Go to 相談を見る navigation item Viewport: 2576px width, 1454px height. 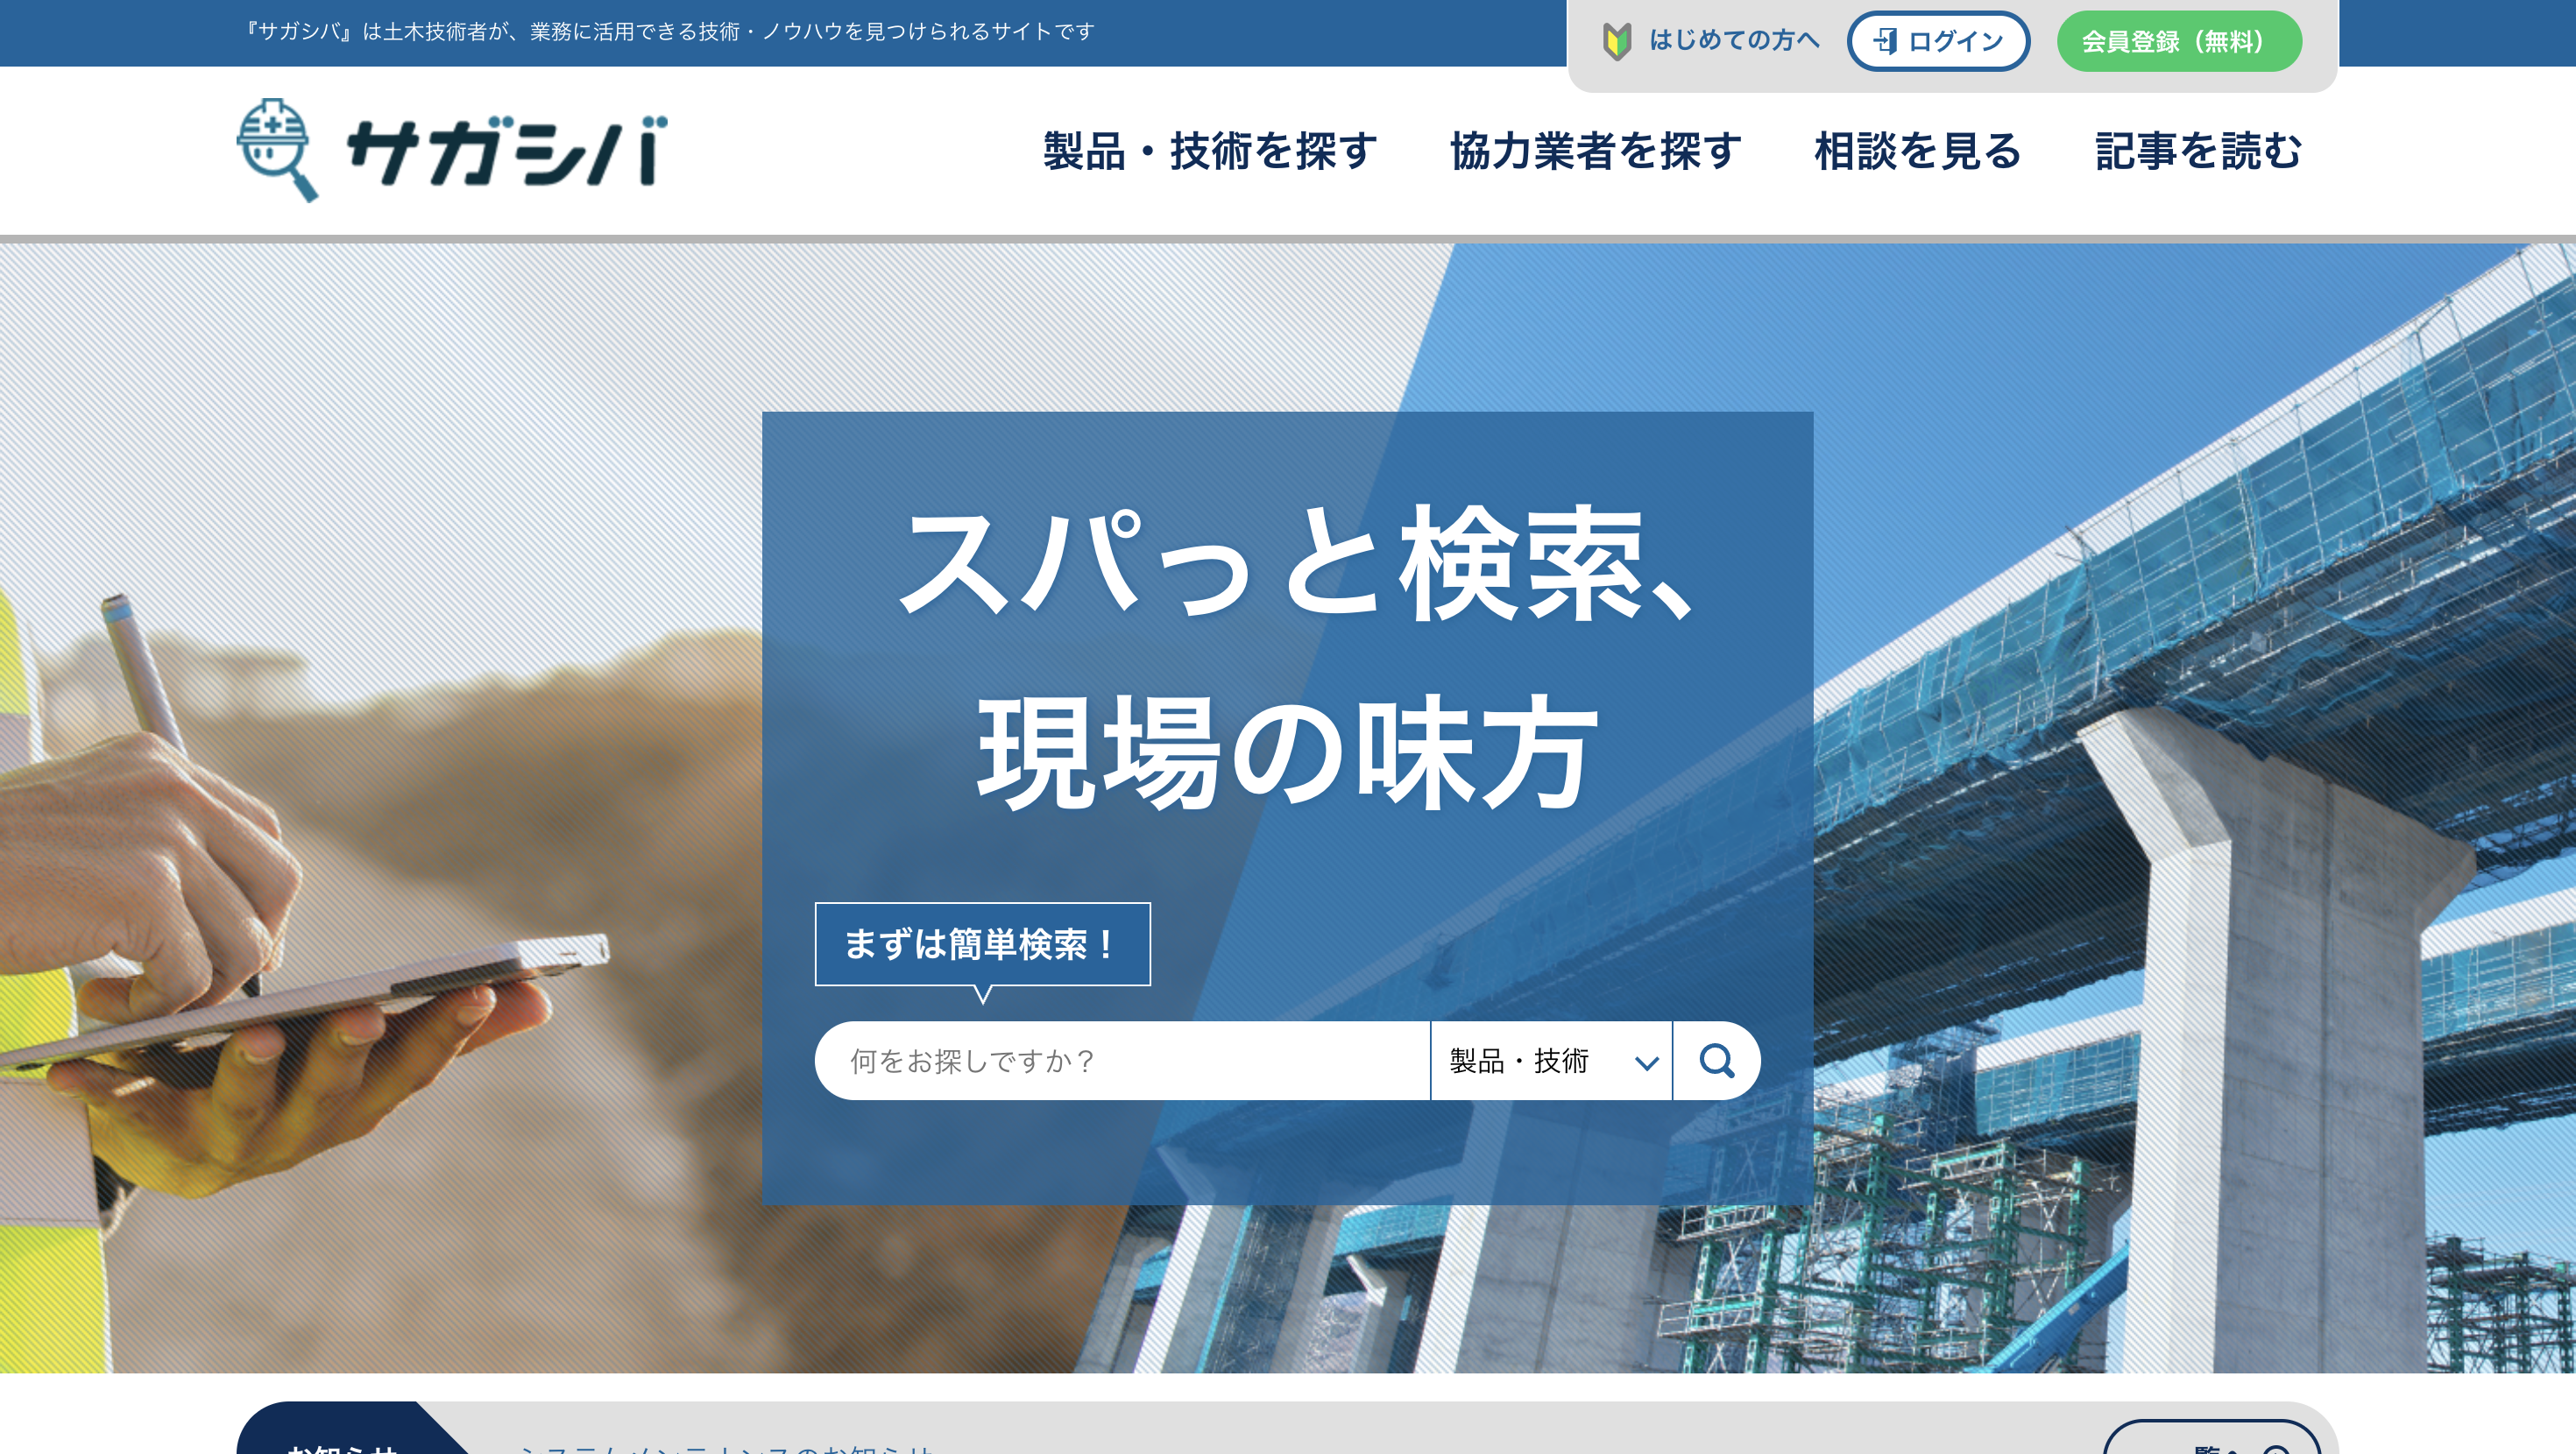[1917, 152]
